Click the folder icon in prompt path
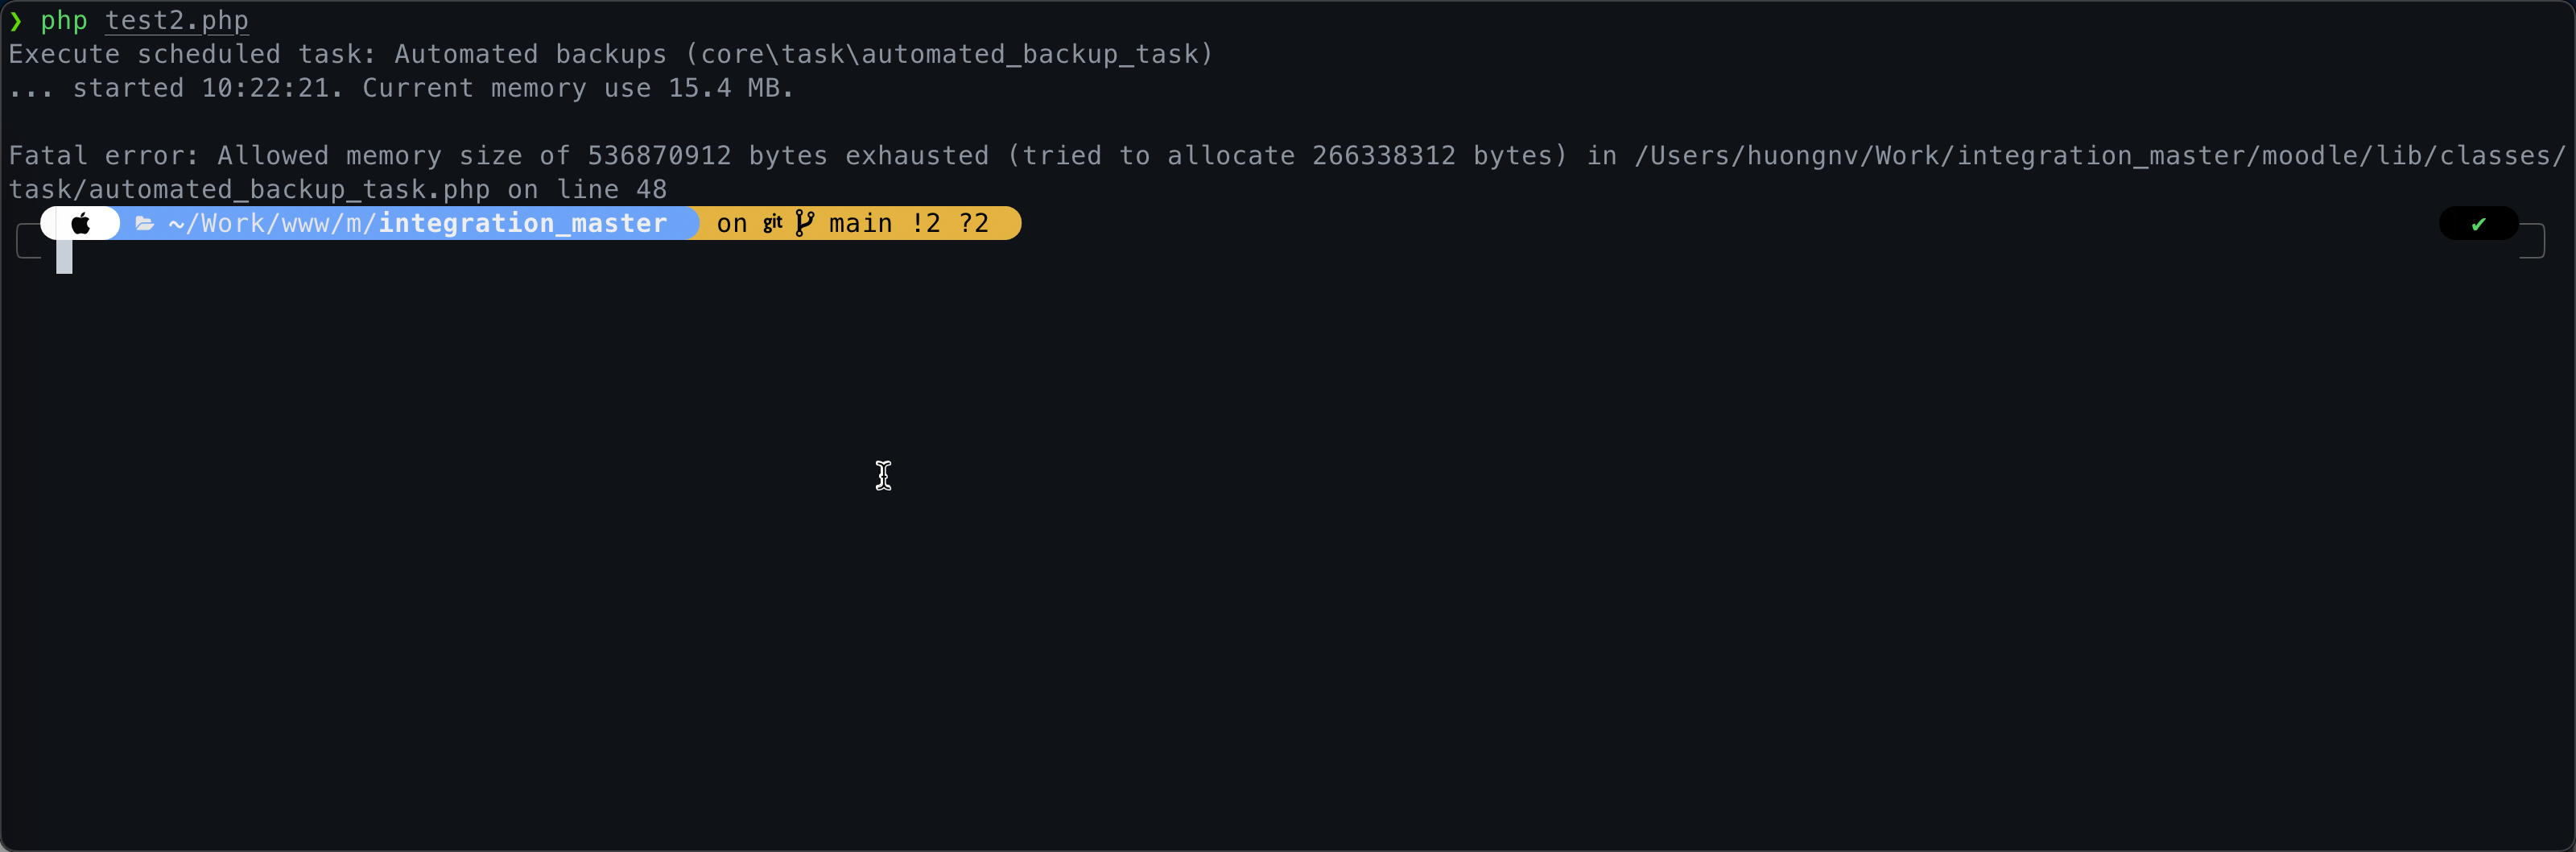Viewport: 2576px width, 852px height. tap(145, 223)
